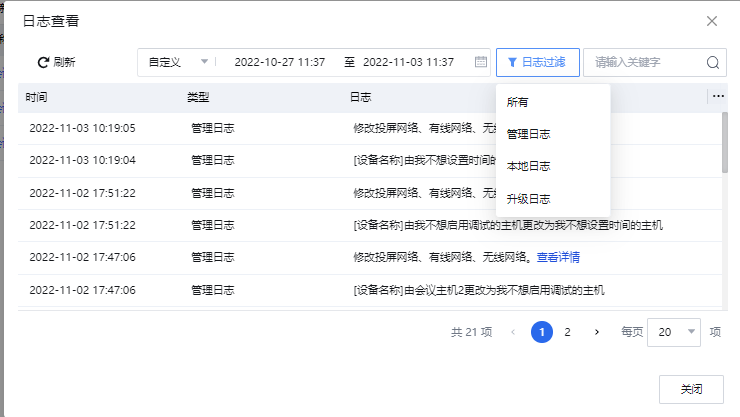Image resolution: width=740 pixels, height=417 pixels.
Task: Close the log viewer dialog with X
Action: [x=712, y=21]
